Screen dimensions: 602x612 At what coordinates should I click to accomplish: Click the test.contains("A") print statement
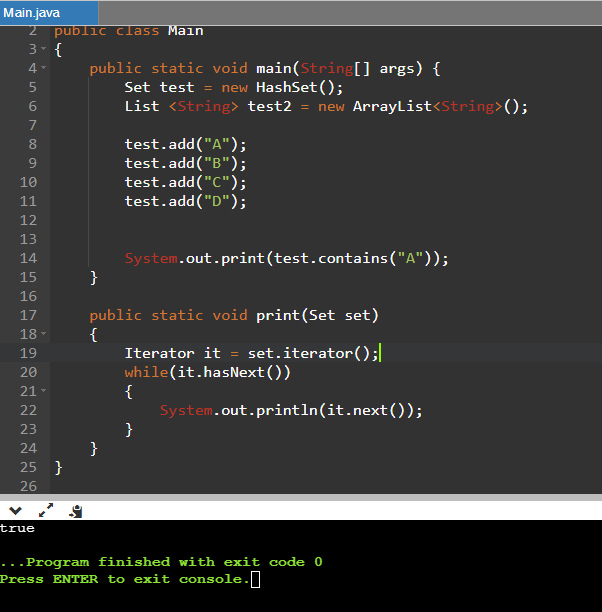click(287, 258)
